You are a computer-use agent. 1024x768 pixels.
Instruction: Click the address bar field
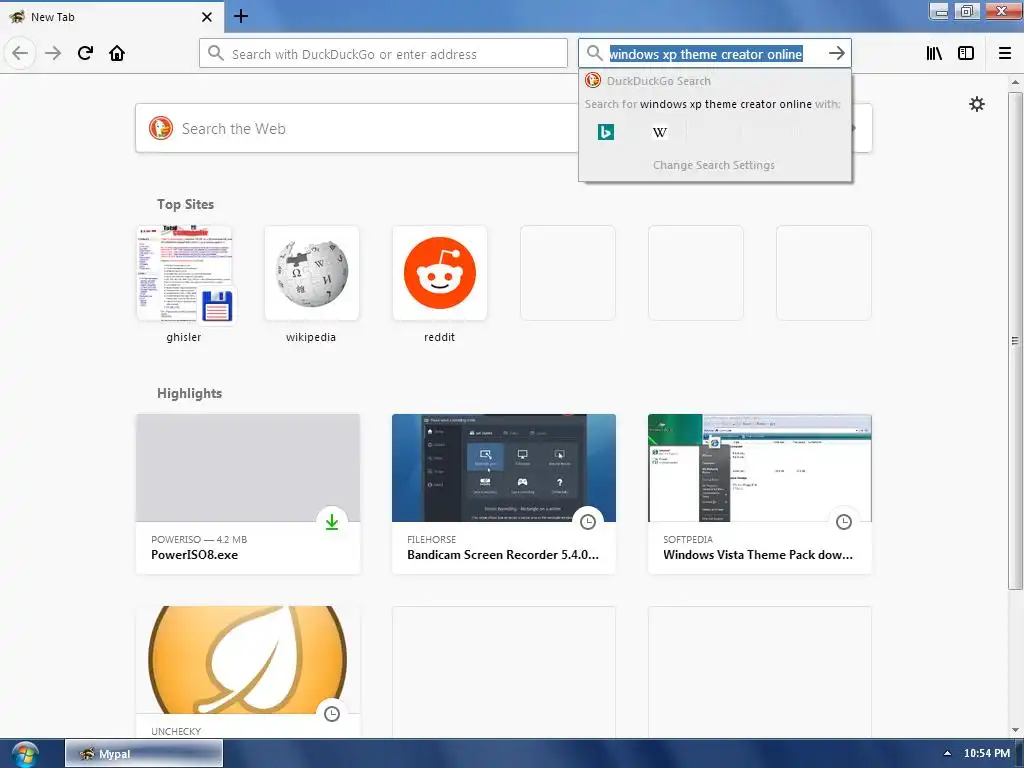(x=383, y=54)
